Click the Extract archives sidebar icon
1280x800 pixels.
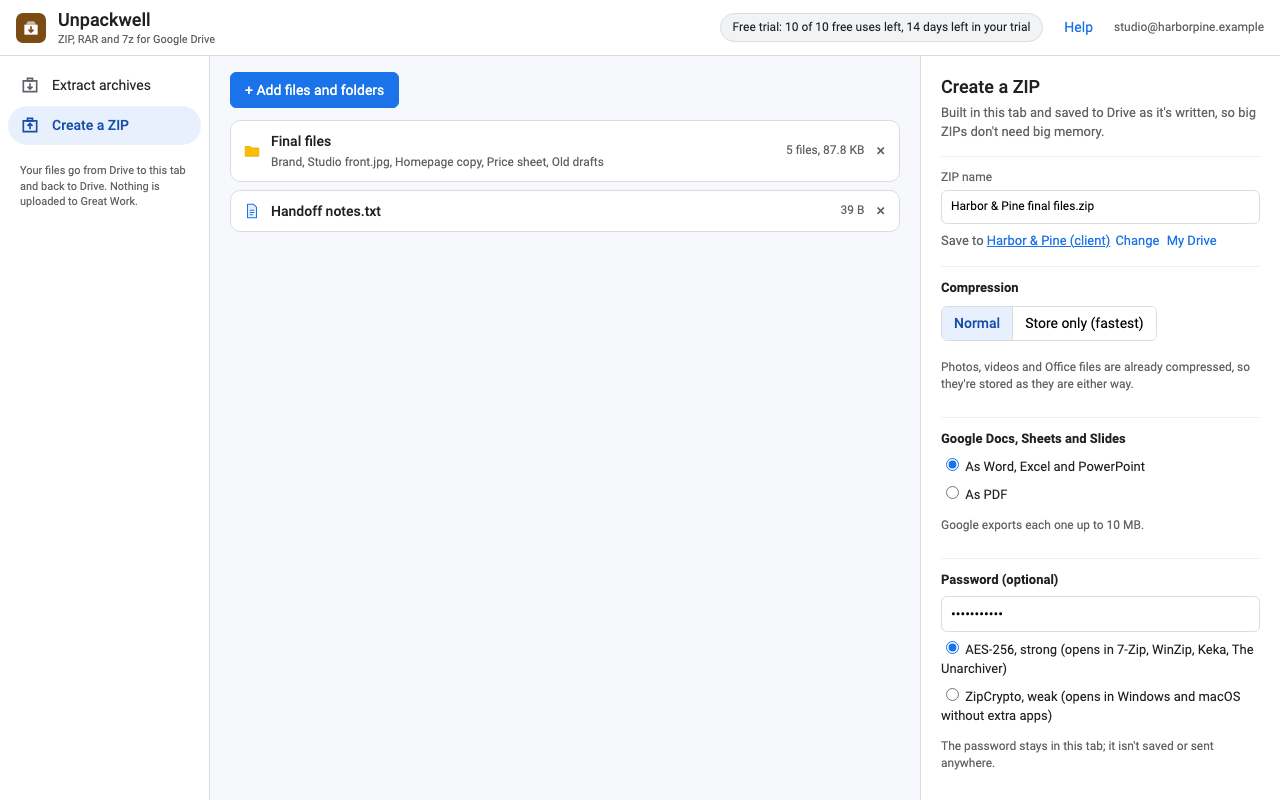pyautogui.click(x=30, y=85)
